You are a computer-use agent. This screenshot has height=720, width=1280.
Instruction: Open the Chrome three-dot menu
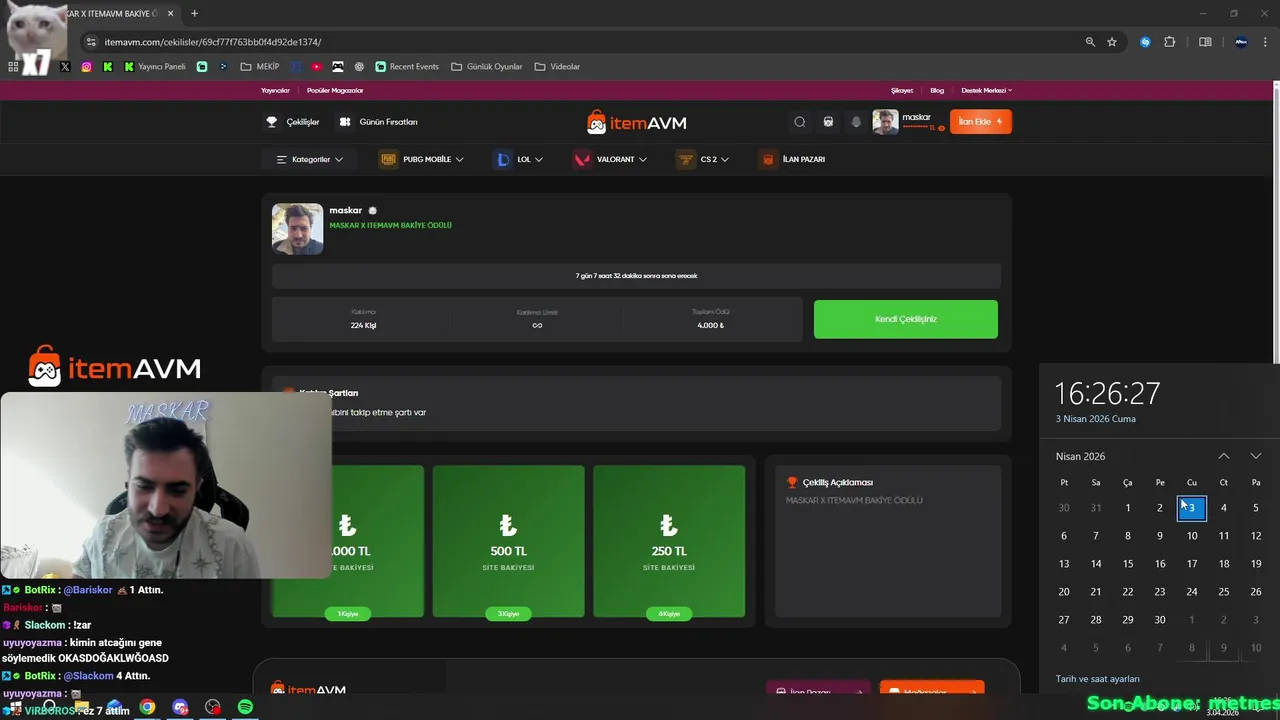(x=1266, y=42)
